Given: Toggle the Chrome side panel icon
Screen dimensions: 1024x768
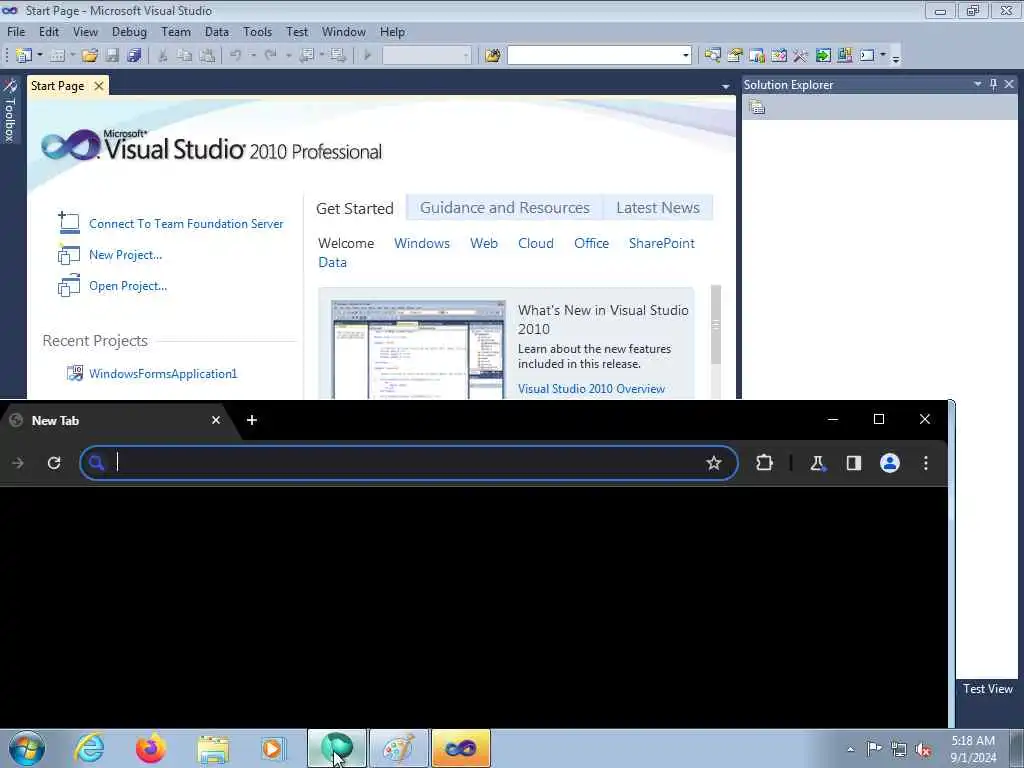Looking at the screenshot, I should tap(854, 463).
